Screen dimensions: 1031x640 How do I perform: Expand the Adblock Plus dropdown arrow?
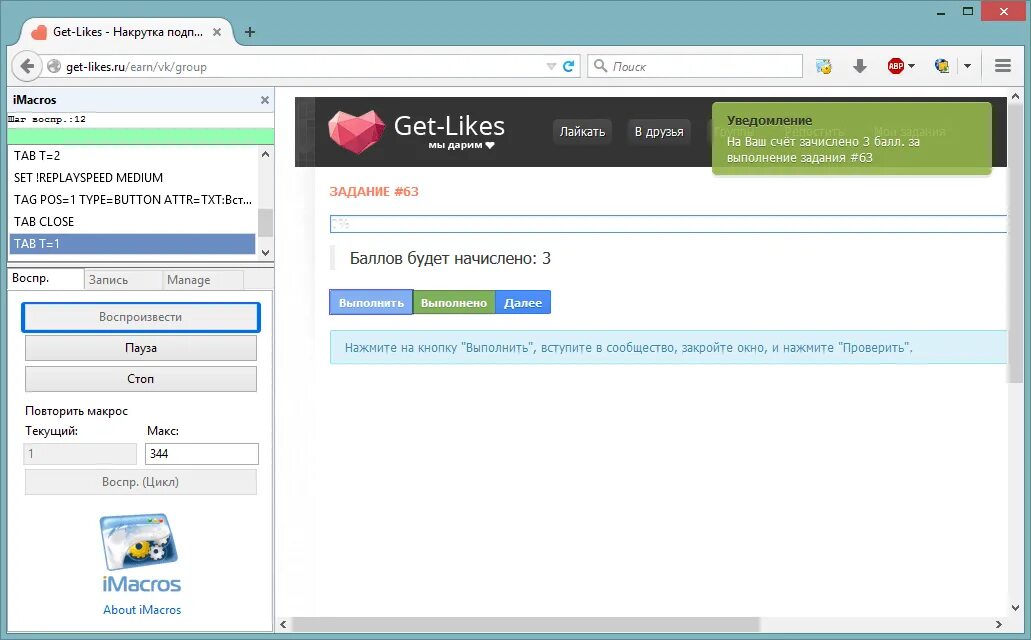pos(911,66)
